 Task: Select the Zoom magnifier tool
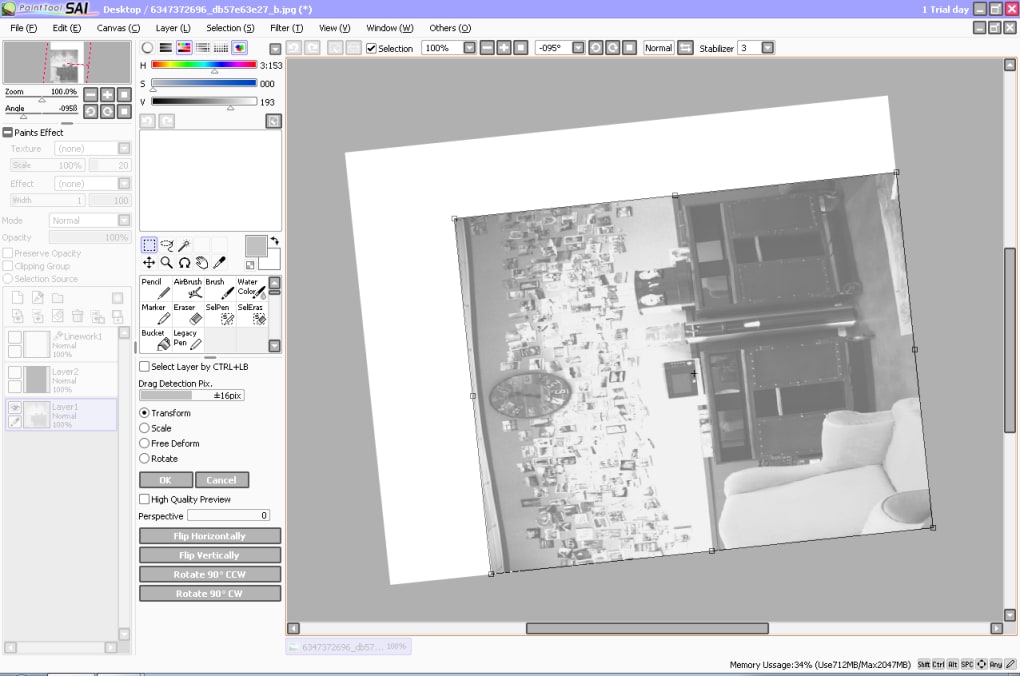[166, 263]
